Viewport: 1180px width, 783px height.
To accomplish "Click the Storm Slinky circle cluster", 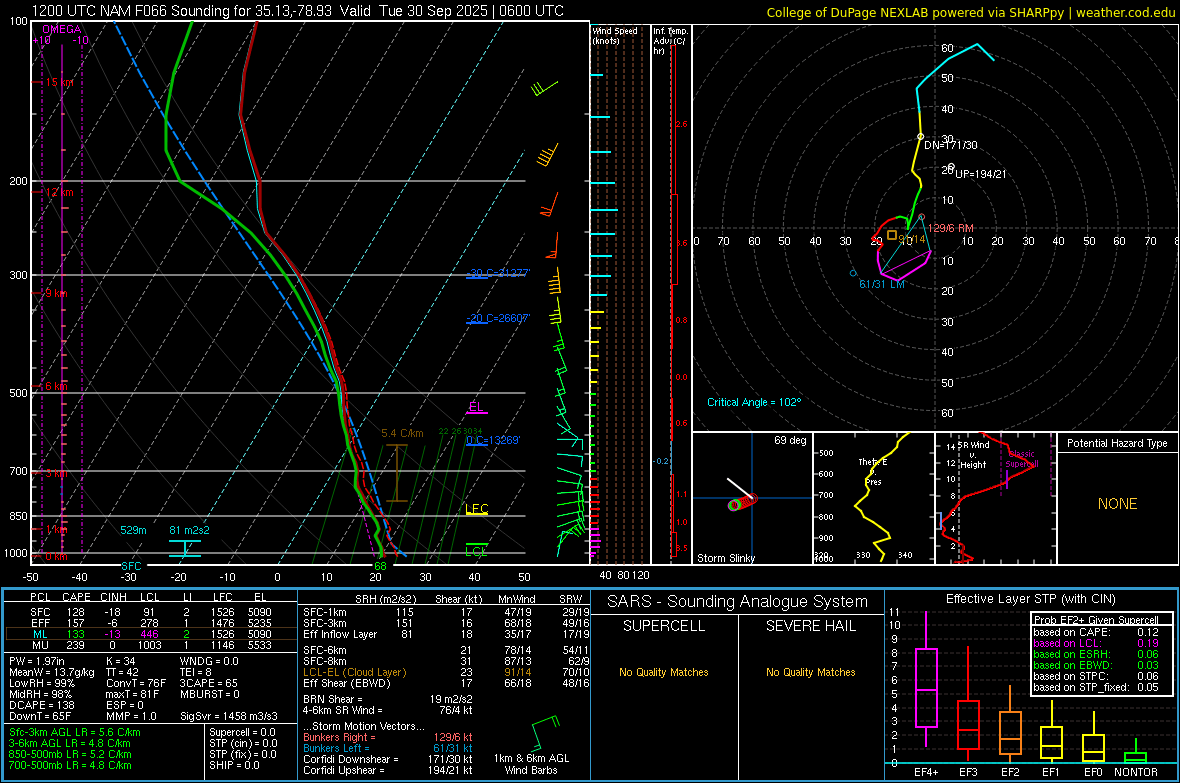I will [x=742, y=501].
